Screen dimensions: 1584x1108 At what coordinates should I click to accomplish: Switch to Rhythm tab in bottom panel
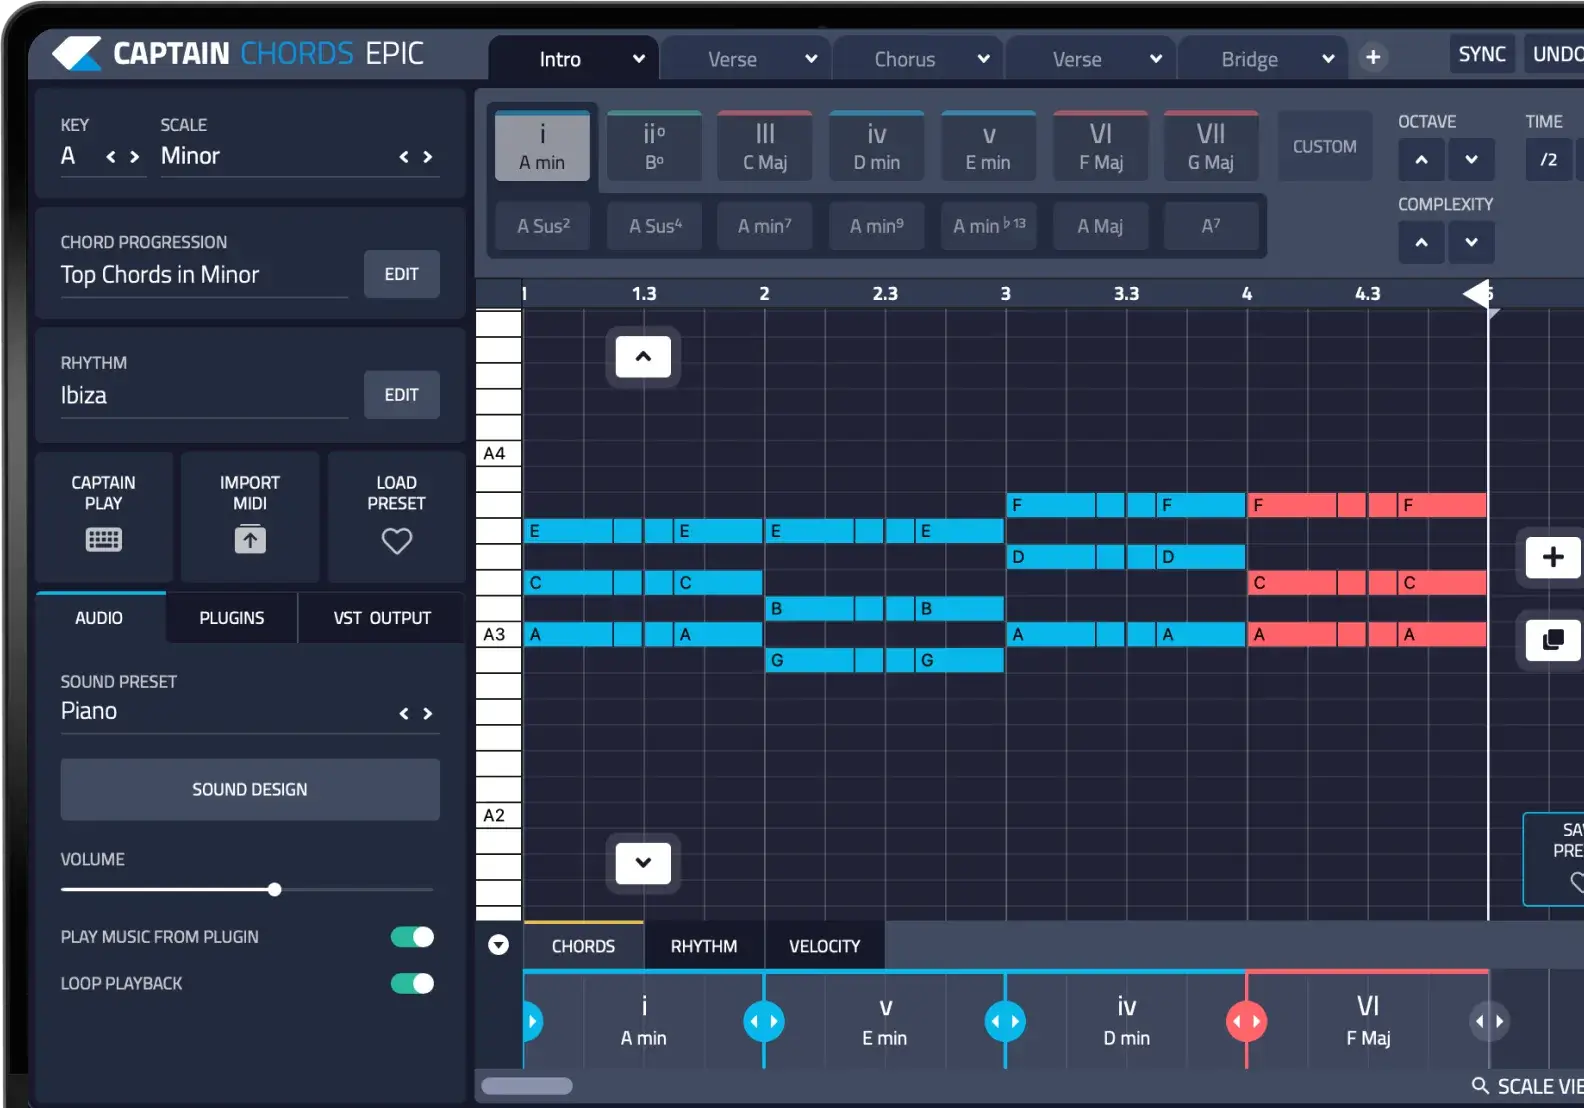pyautogui.click(x=704, y=946)
